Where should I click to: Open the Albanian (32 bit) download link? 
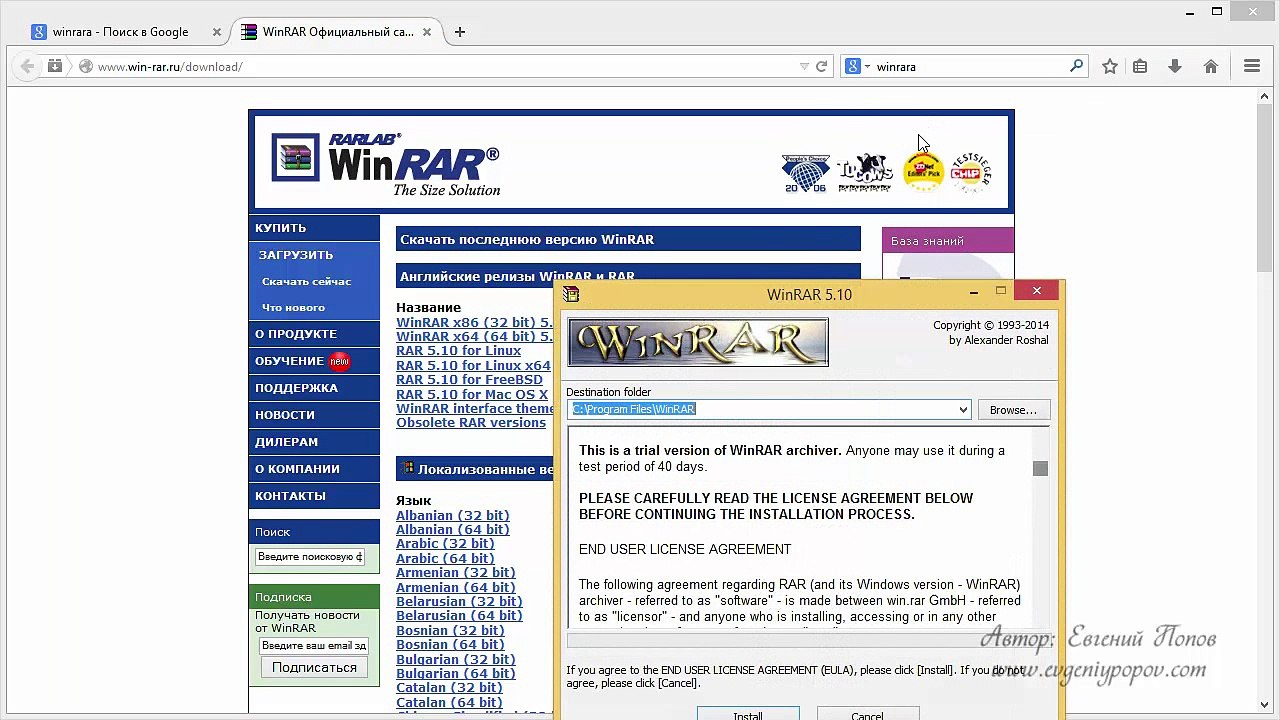[452, 516]
